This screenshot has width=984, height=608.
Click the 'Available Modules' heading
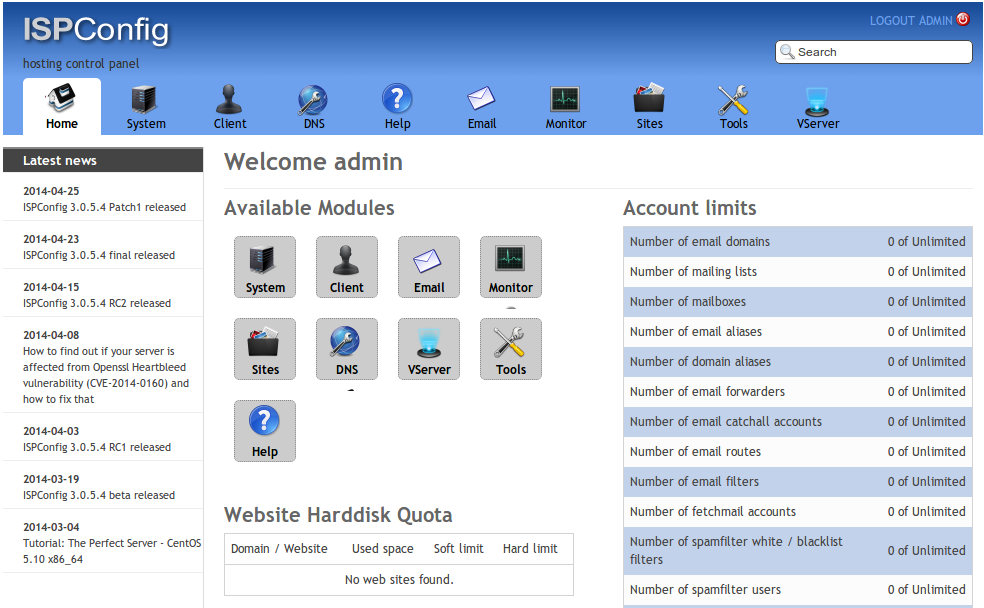click(x=309, y=208)
